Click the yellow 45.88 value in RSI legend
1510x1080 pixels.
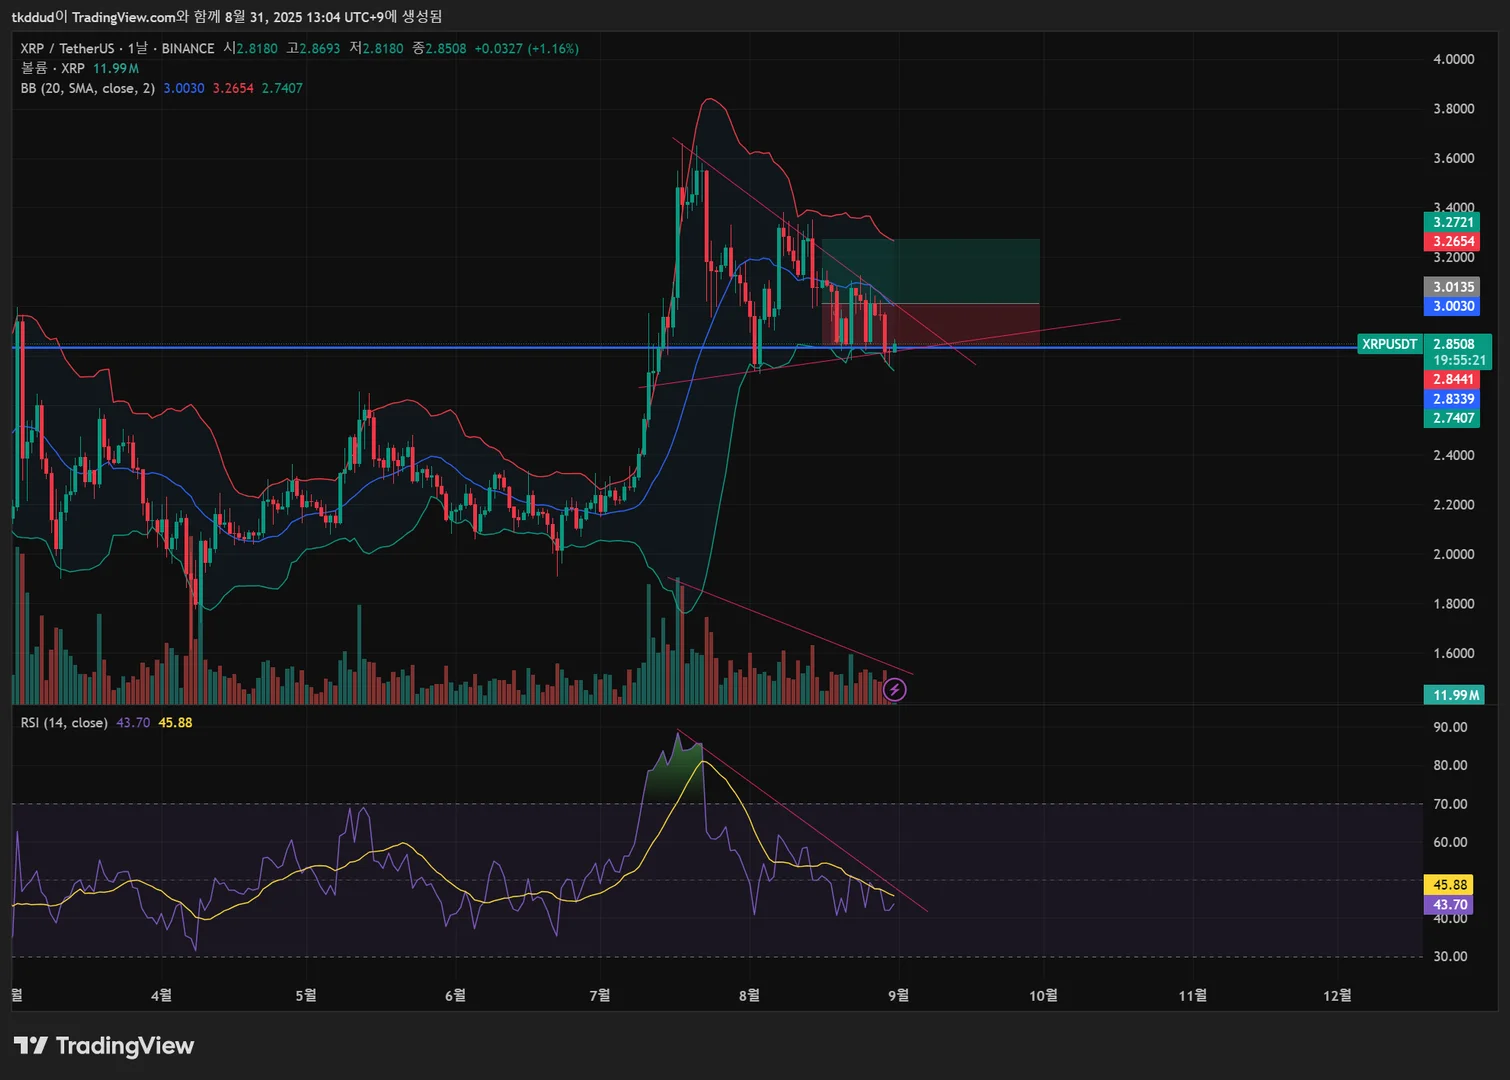coord(175,722)
